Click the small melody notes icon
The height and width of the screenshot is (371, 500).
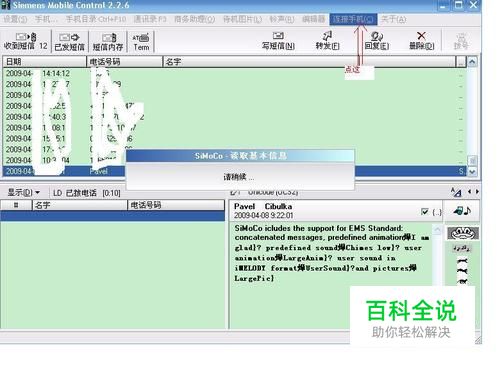[x=462, y=248]
